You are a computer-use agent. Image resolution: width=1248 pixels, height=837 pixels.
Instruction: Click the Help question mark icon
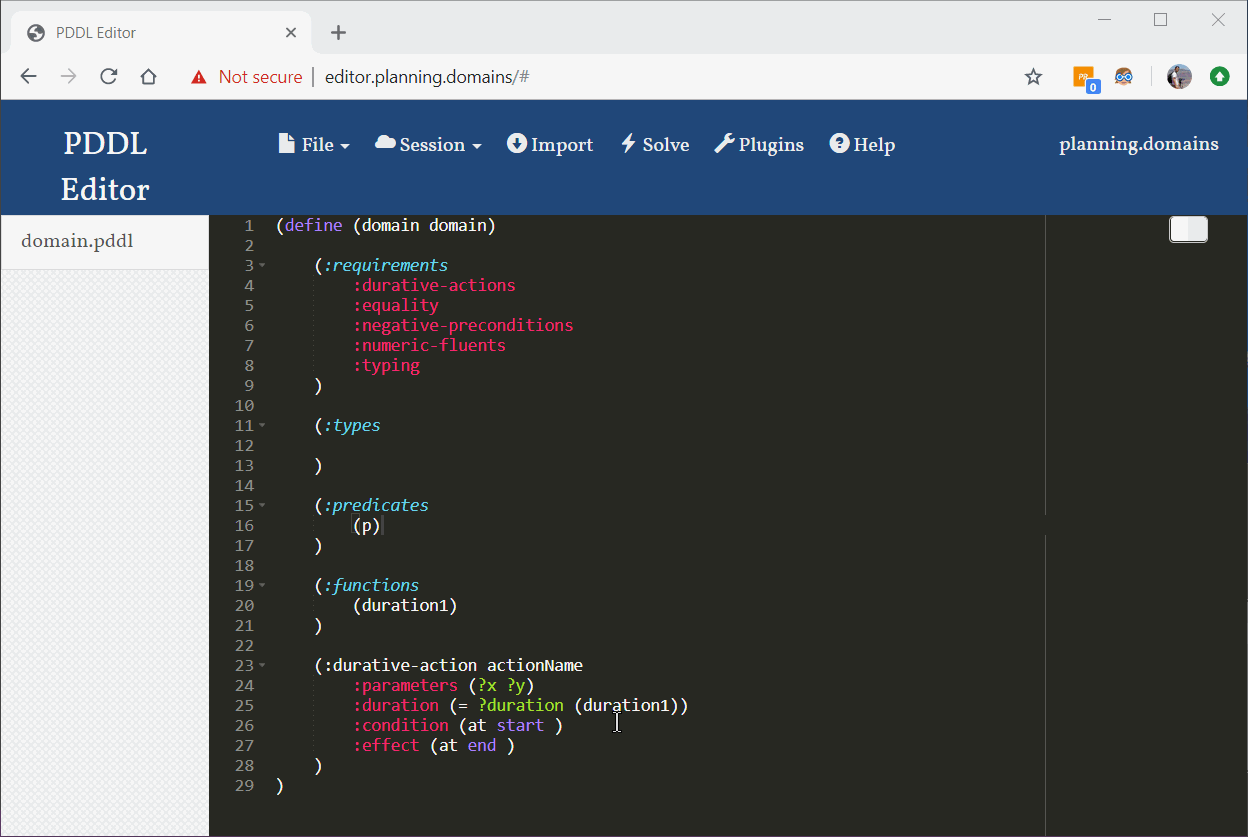pos(839,144)
